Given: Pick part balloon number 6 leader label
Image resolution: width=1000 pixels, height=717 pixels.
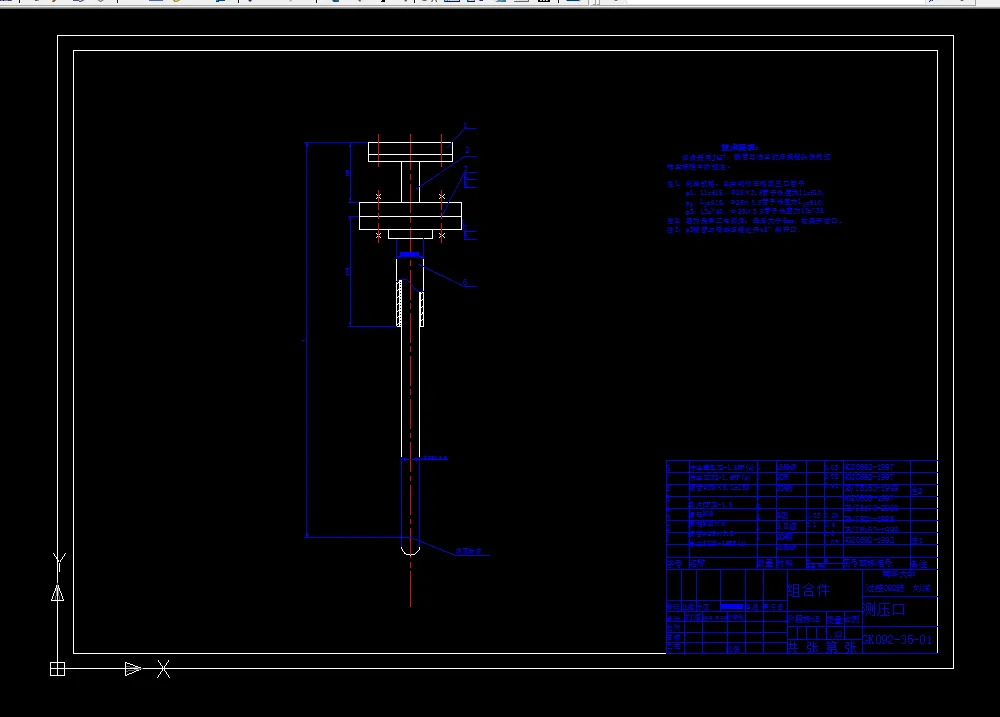Looking at the screenshot, I should tap(465, 282).
